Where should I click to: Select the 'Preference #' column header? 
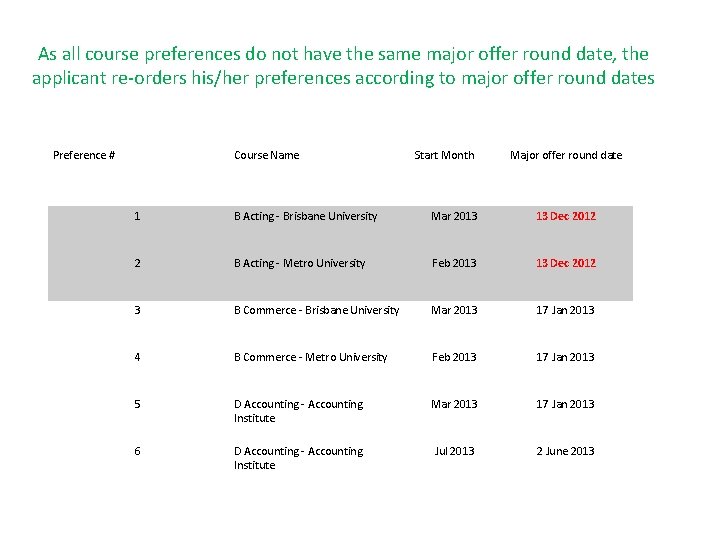click(x=84, y=155)
